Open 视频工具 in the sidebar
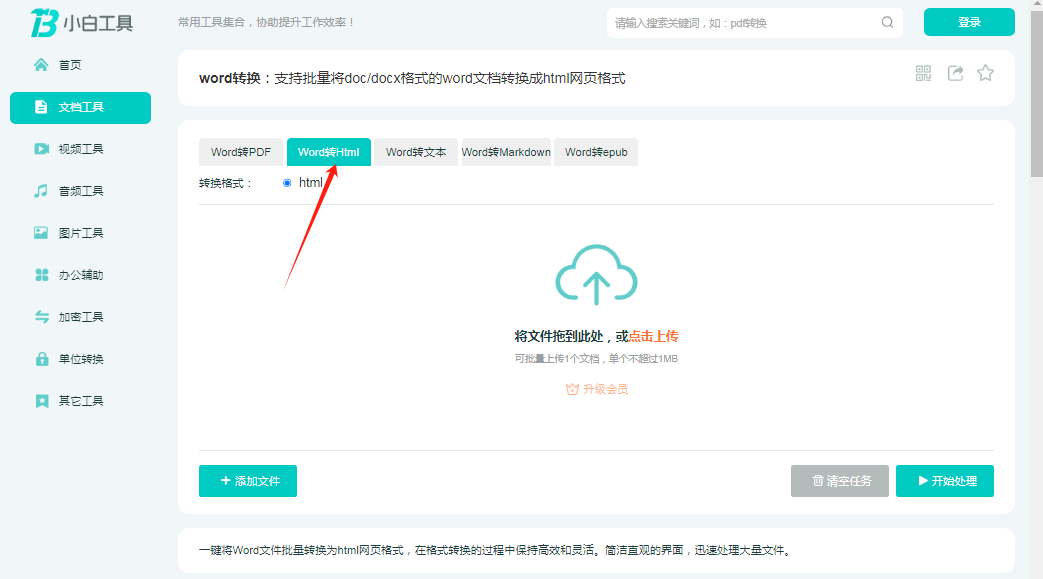Screen dimensions: 1043x579 coord(80,149)
